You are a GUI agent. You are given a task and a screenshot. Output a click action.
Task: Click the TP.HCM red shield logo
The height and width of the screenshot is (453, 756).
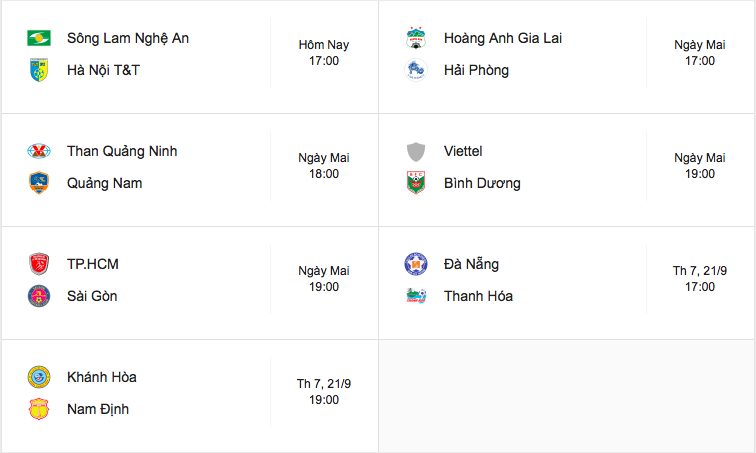[x=39, y=264]
